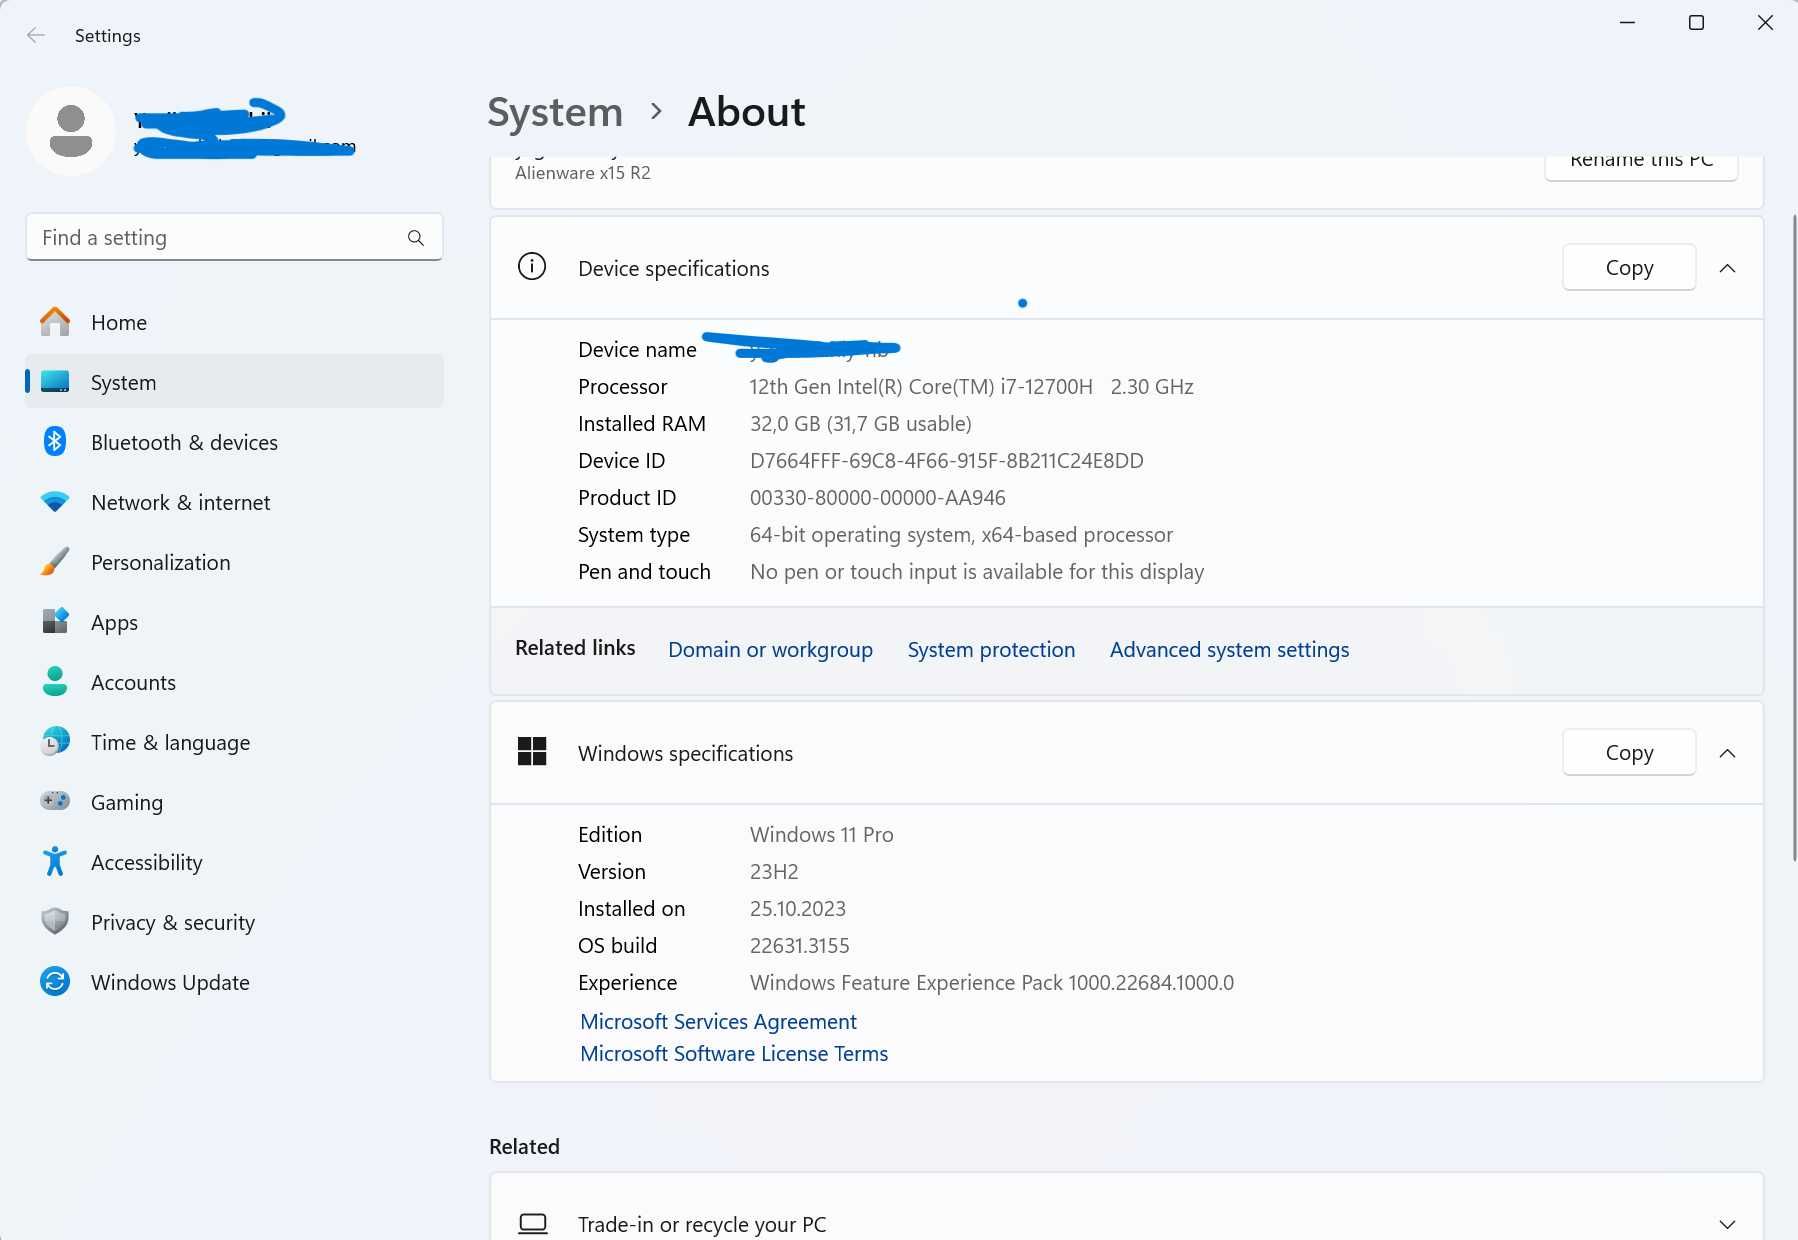
Task: Select the Product ID value 00330-80000-00000-AA946
Action: click(877, 497)
